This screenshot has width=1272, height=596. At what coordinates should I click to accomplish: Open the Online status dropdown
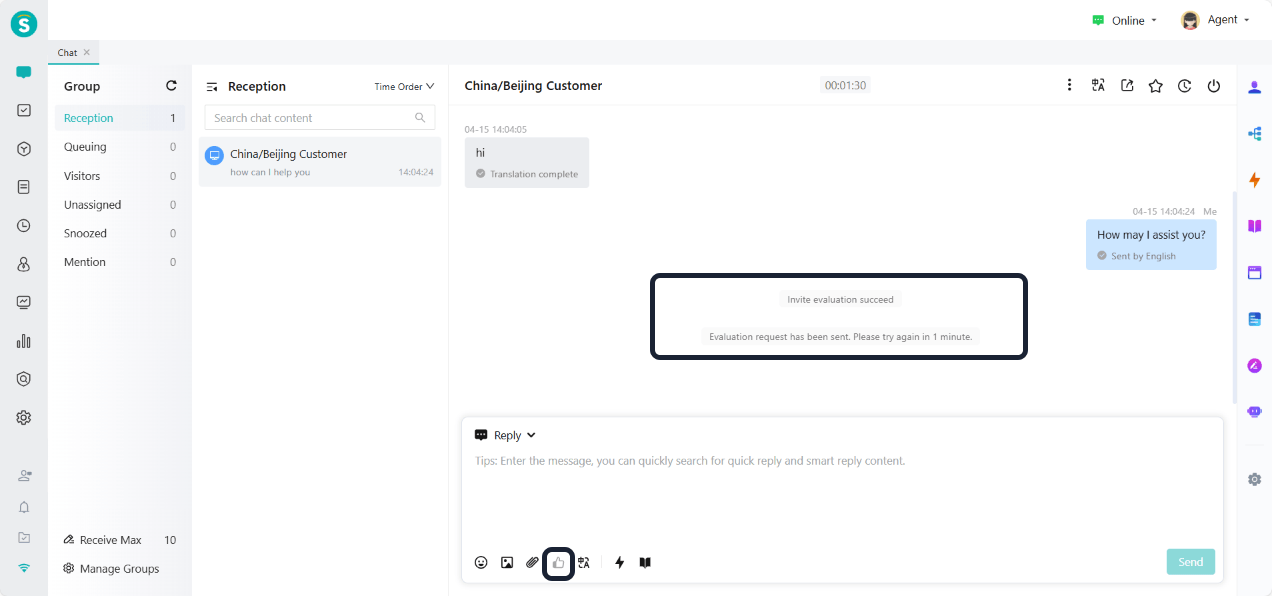pos(1125,20)
